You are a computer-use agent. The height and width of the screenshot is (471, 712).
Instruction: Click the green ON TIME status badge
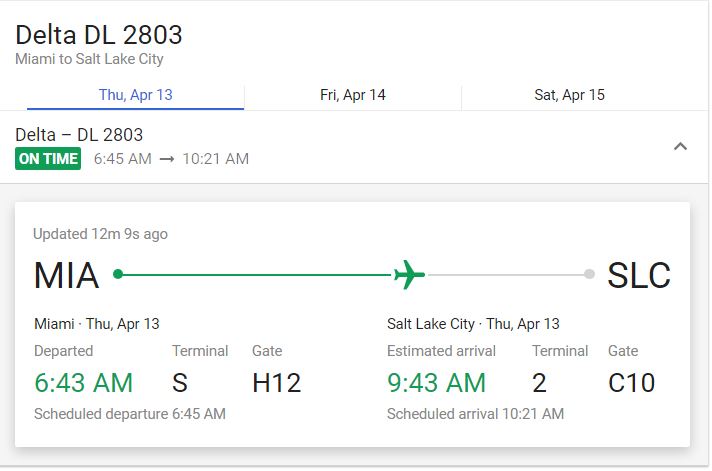click(x=48, y=159)
